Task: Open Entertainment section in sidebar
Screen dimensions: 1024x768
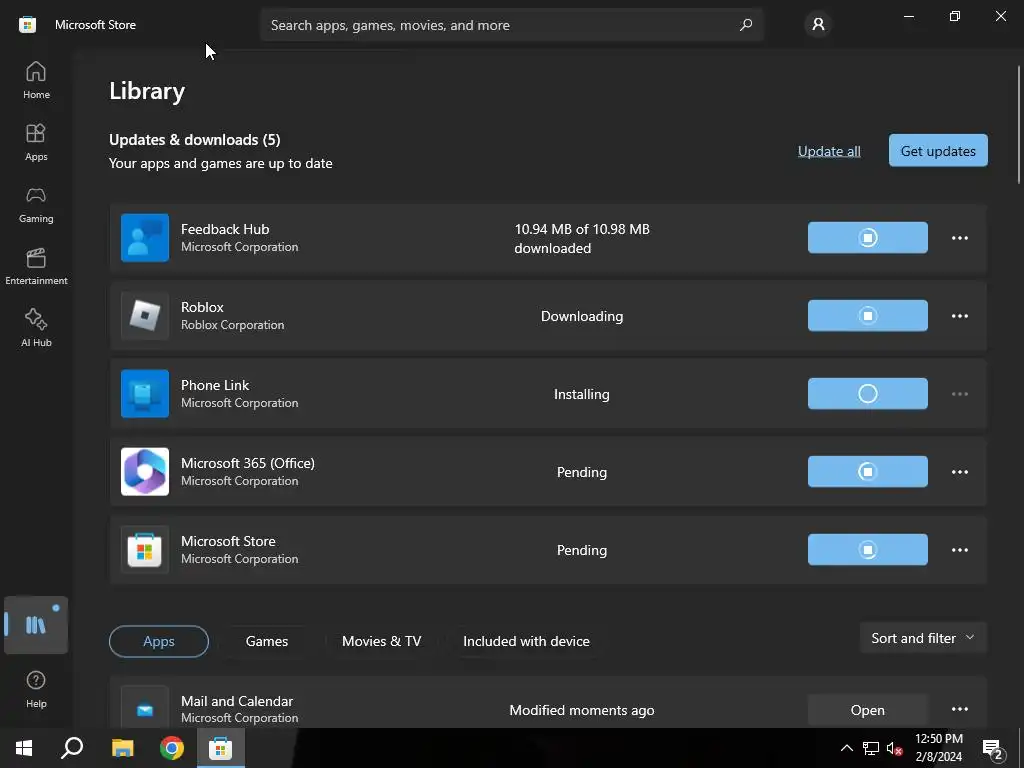Action: coord(36,266)
